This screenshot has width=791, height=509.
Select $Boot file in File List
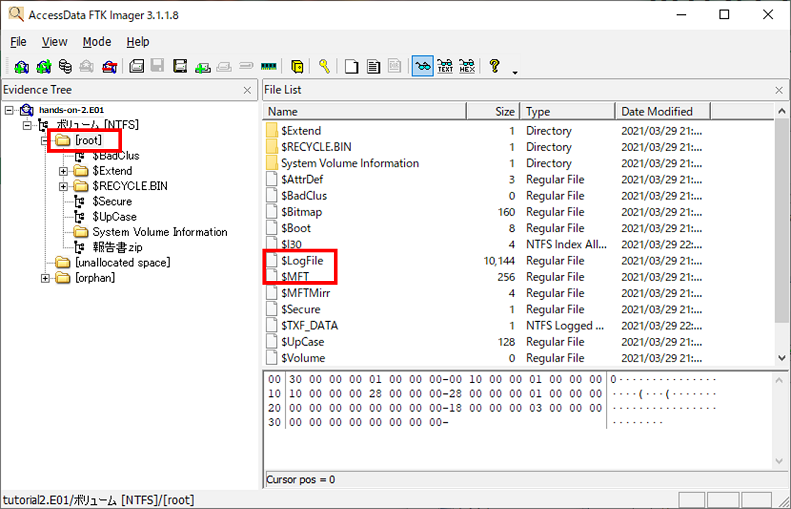pyautogui.click(x=296, y=228)
